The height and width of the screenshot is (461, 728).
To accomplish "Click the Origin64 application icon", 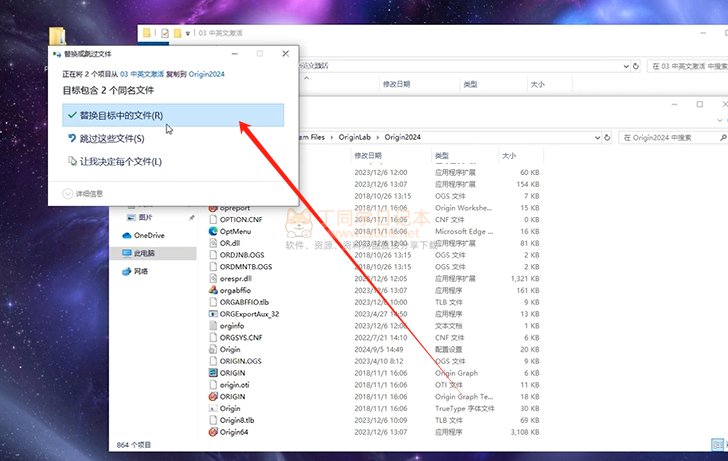I will (x=213, y=433).
